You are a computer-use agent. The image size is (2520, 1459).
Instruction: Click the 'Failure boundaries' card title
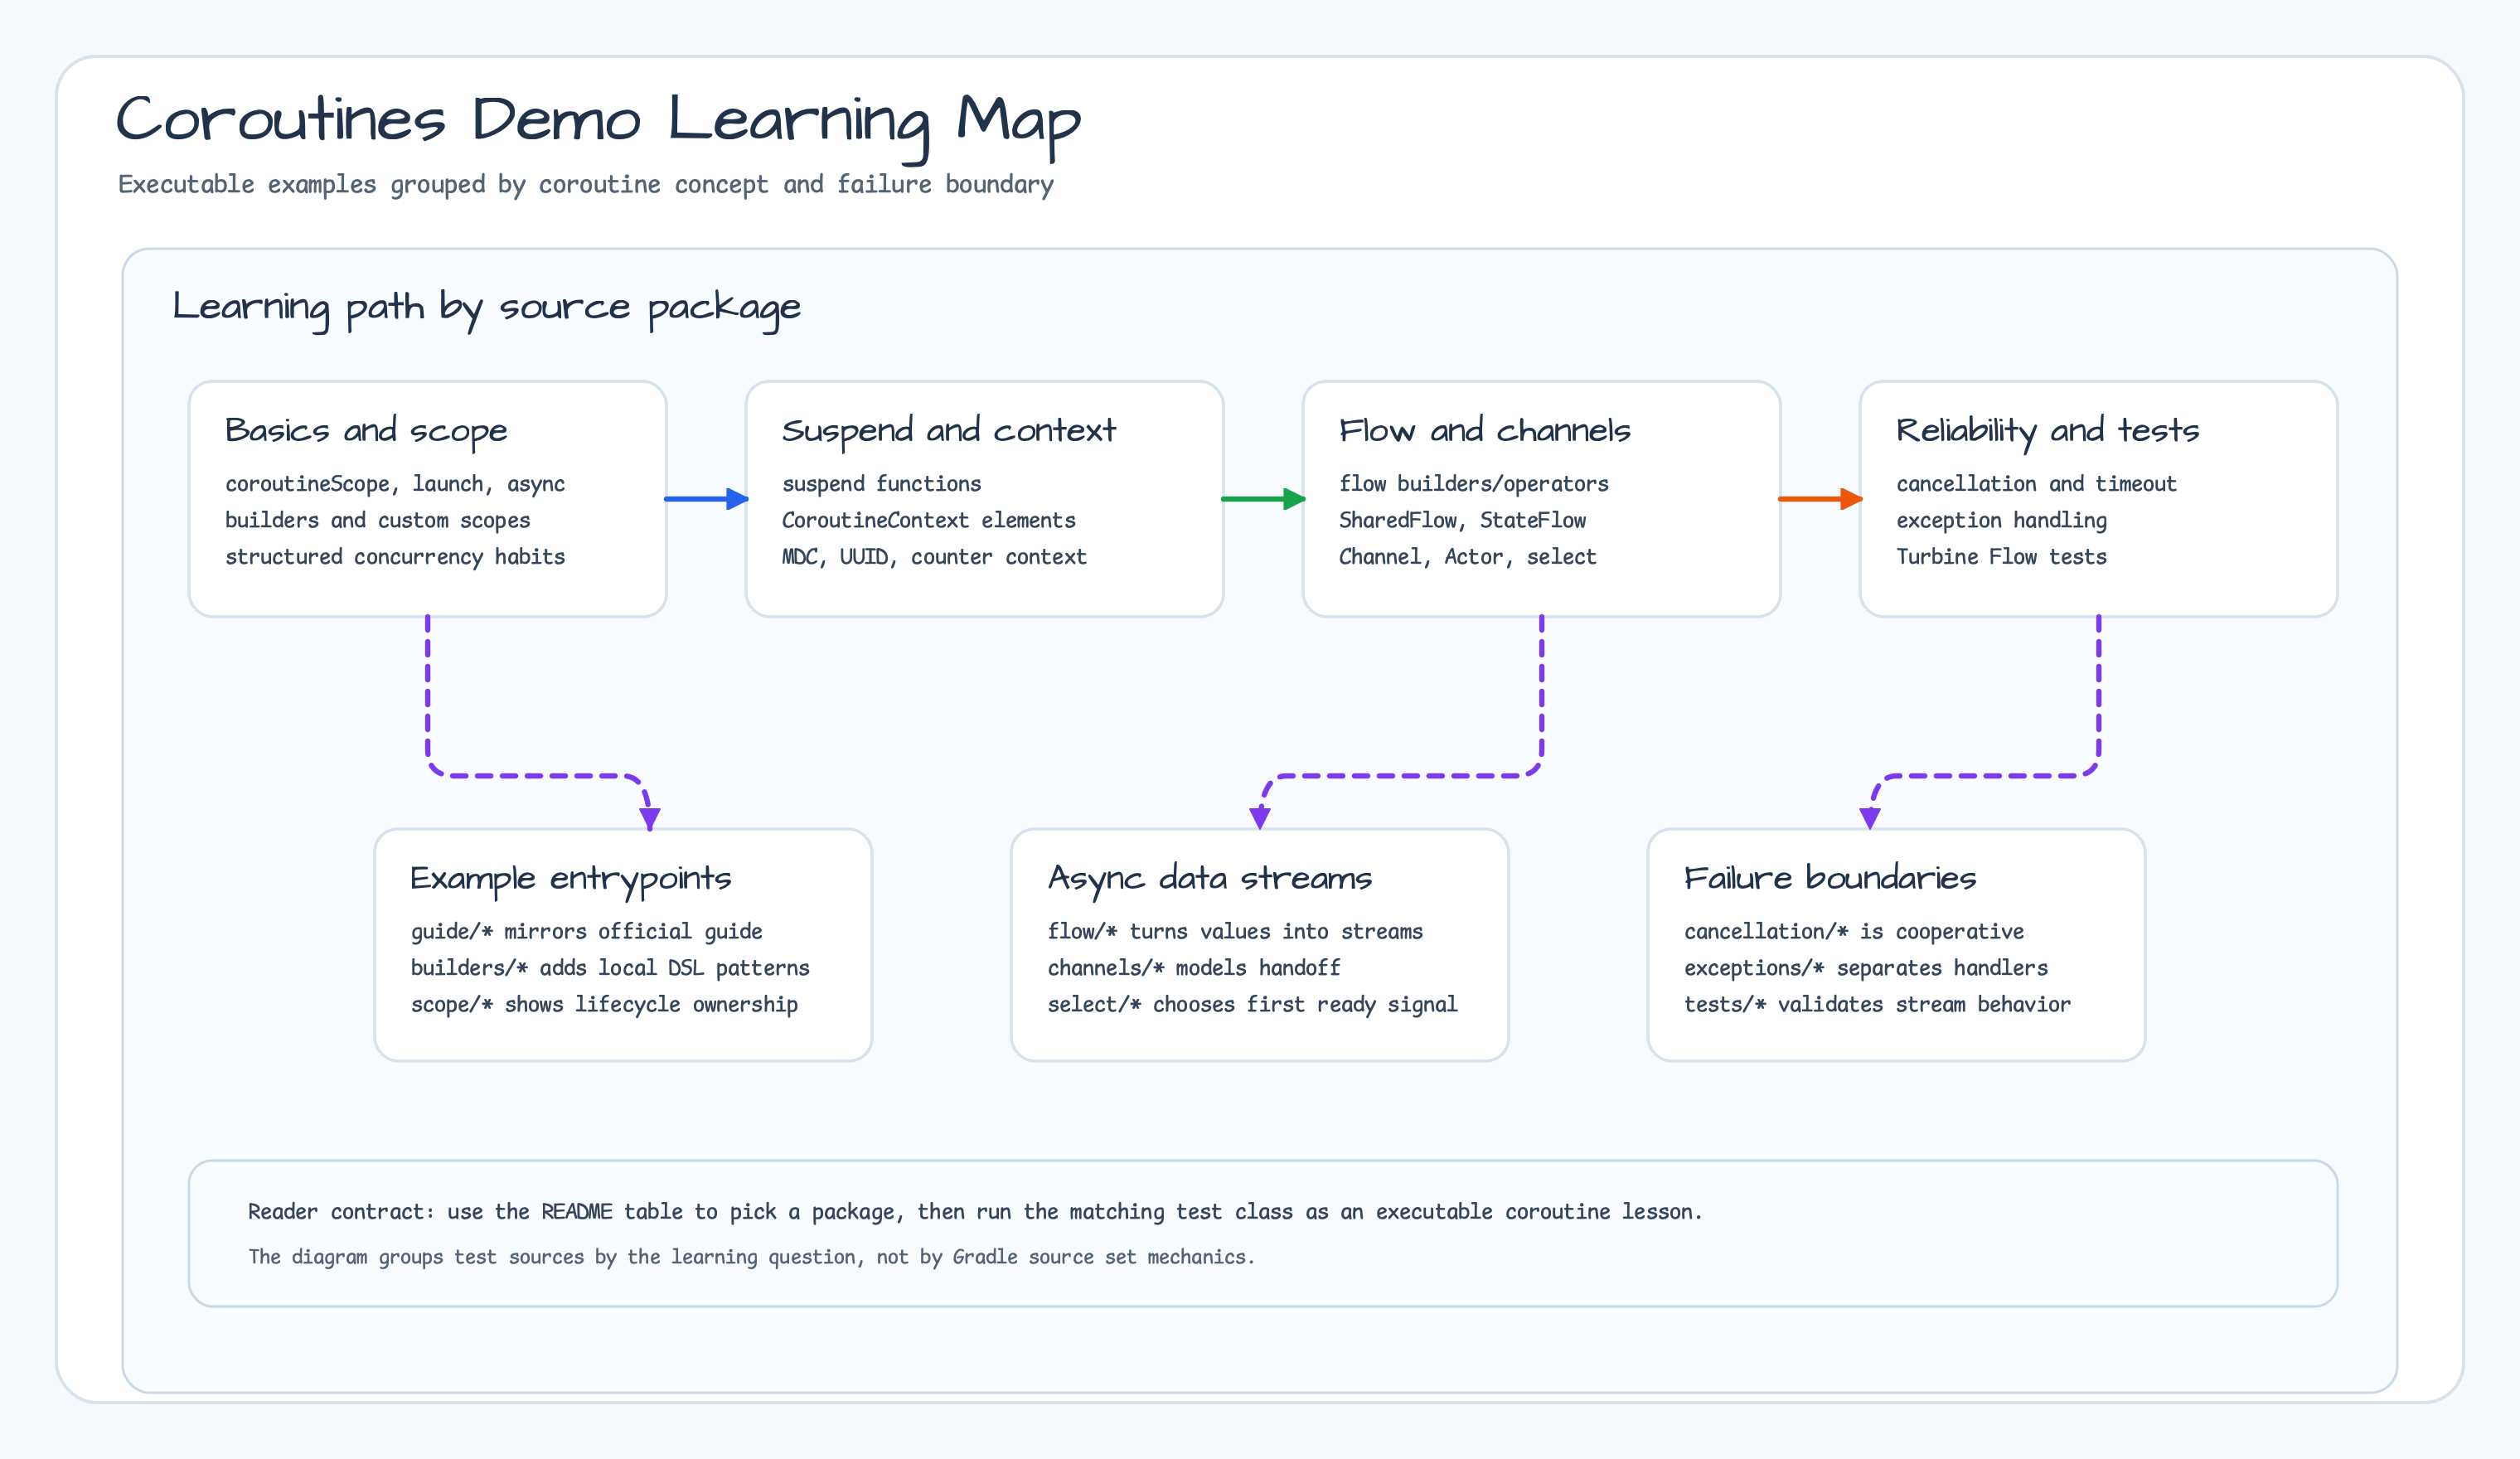click(1830, 879)
